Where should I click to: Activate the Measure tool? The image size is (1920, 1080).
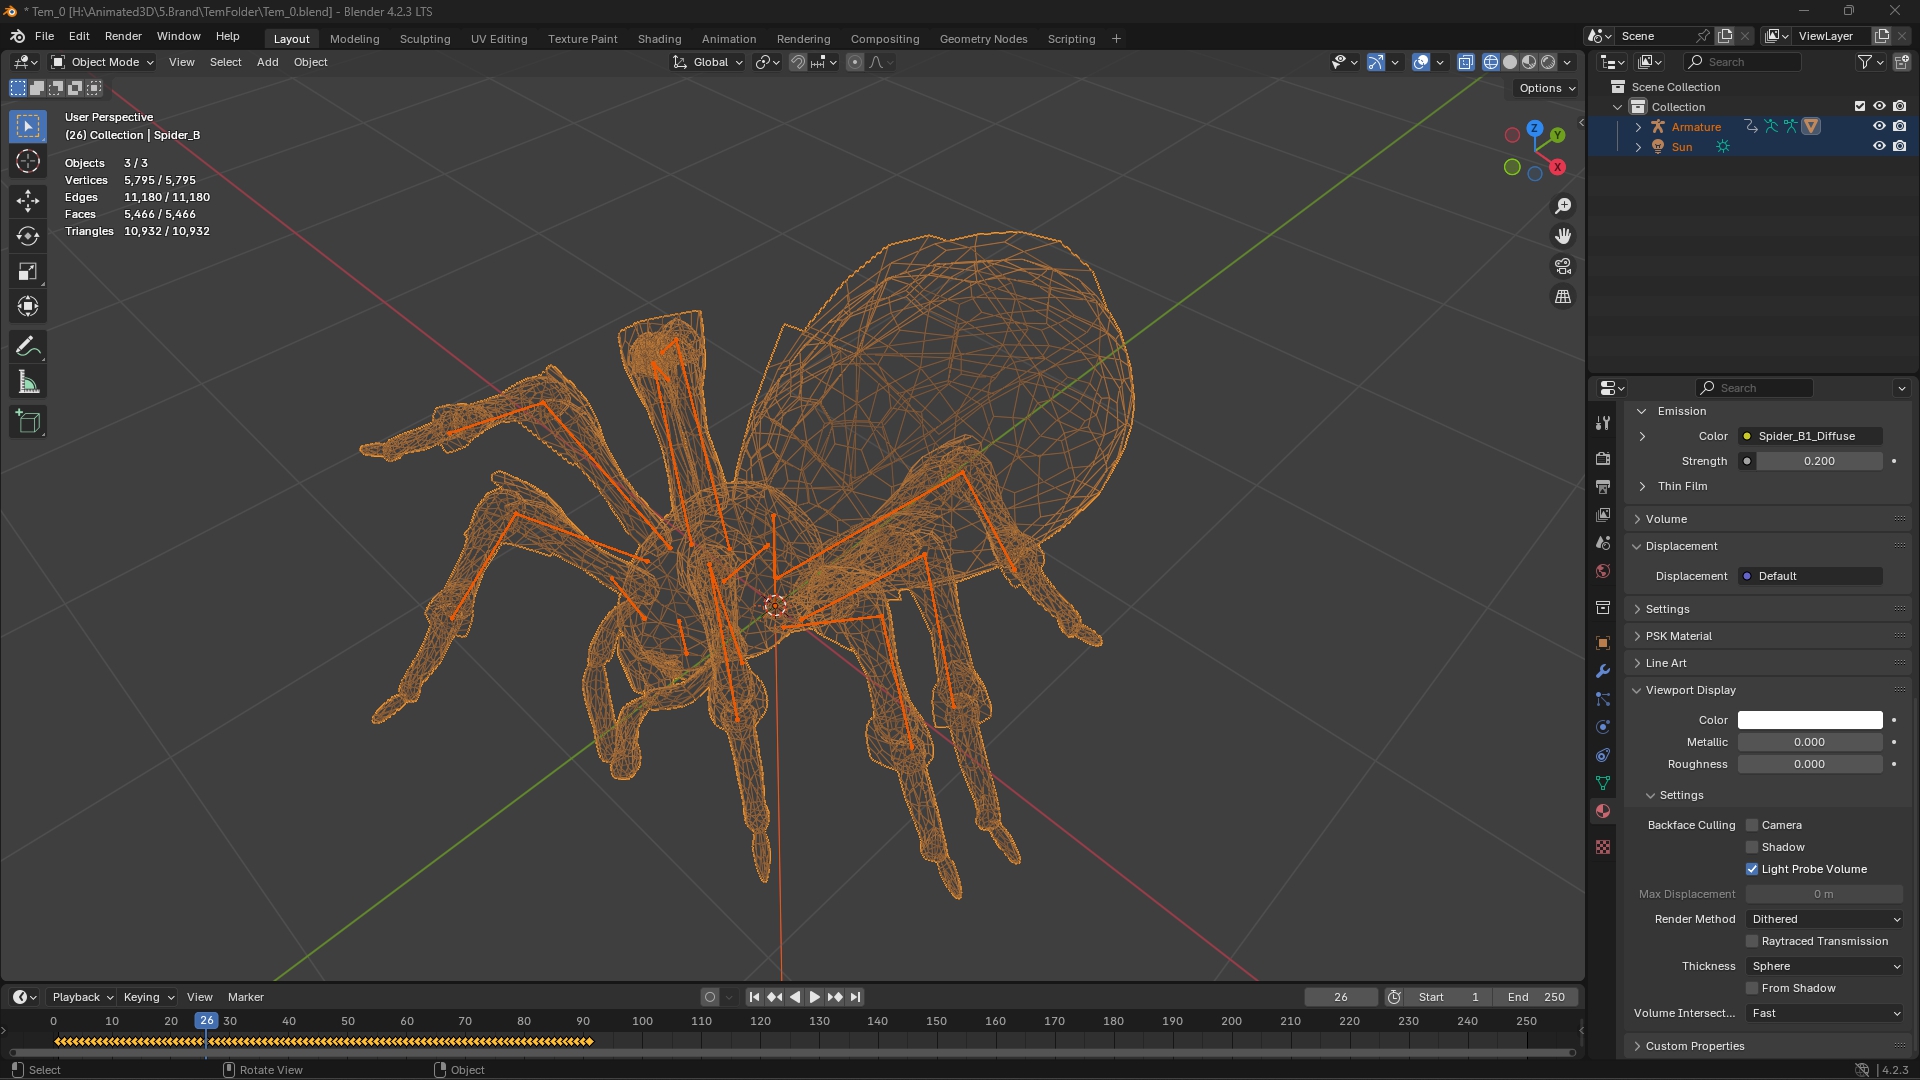(27, 381)
